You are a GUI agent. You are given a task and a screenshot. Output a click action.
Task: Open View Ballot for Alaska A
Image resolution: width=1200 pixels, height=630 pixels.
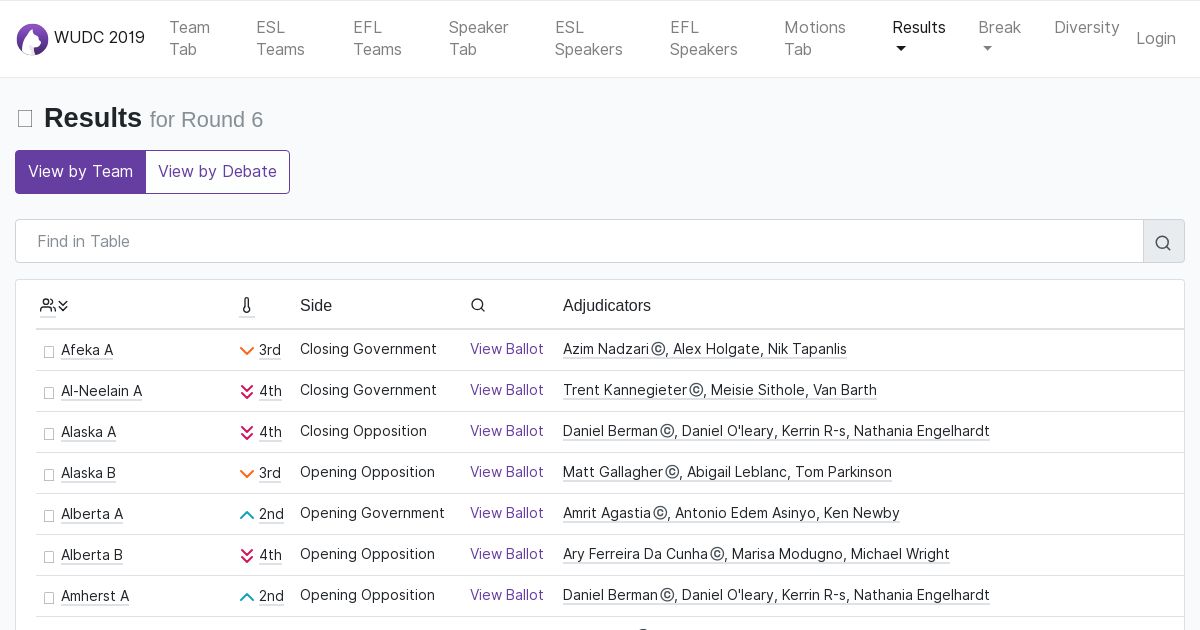(506, 431)
